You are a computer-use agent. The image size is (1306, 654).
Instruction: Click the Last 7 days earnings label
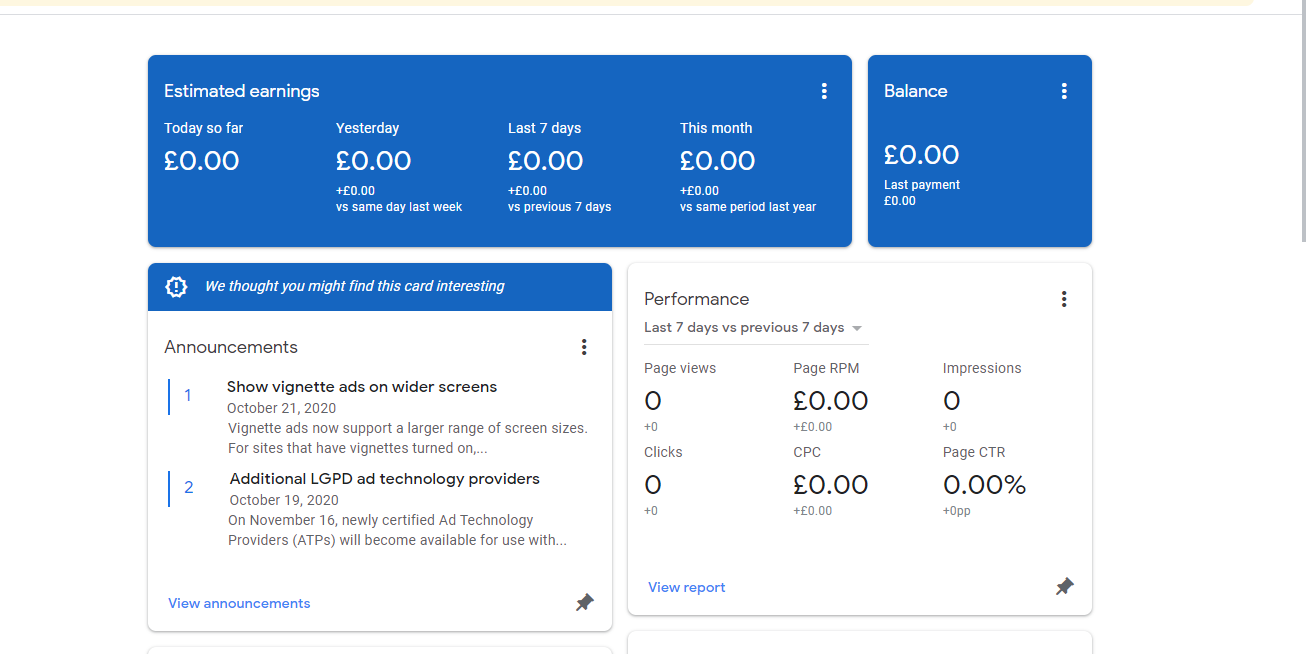(x=544, y=128)
